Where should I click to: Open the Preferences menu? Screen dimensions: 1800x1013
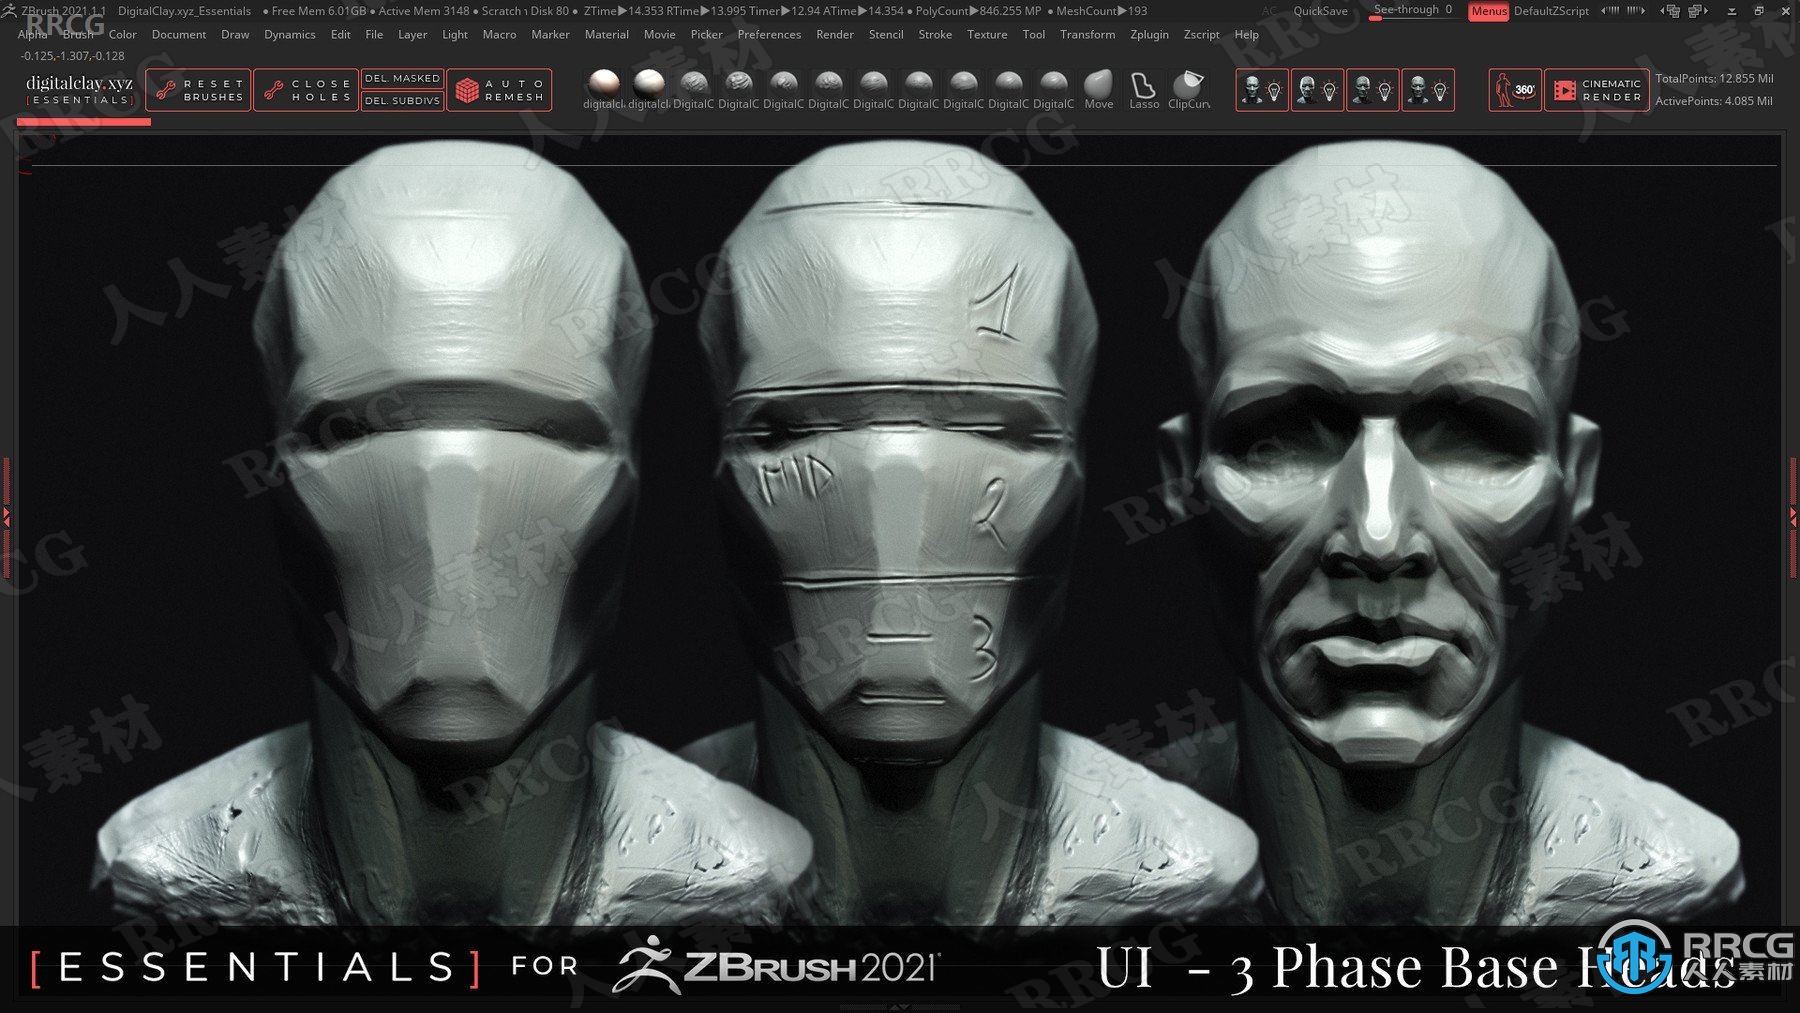pyautogui.click(x=769, y=34)
